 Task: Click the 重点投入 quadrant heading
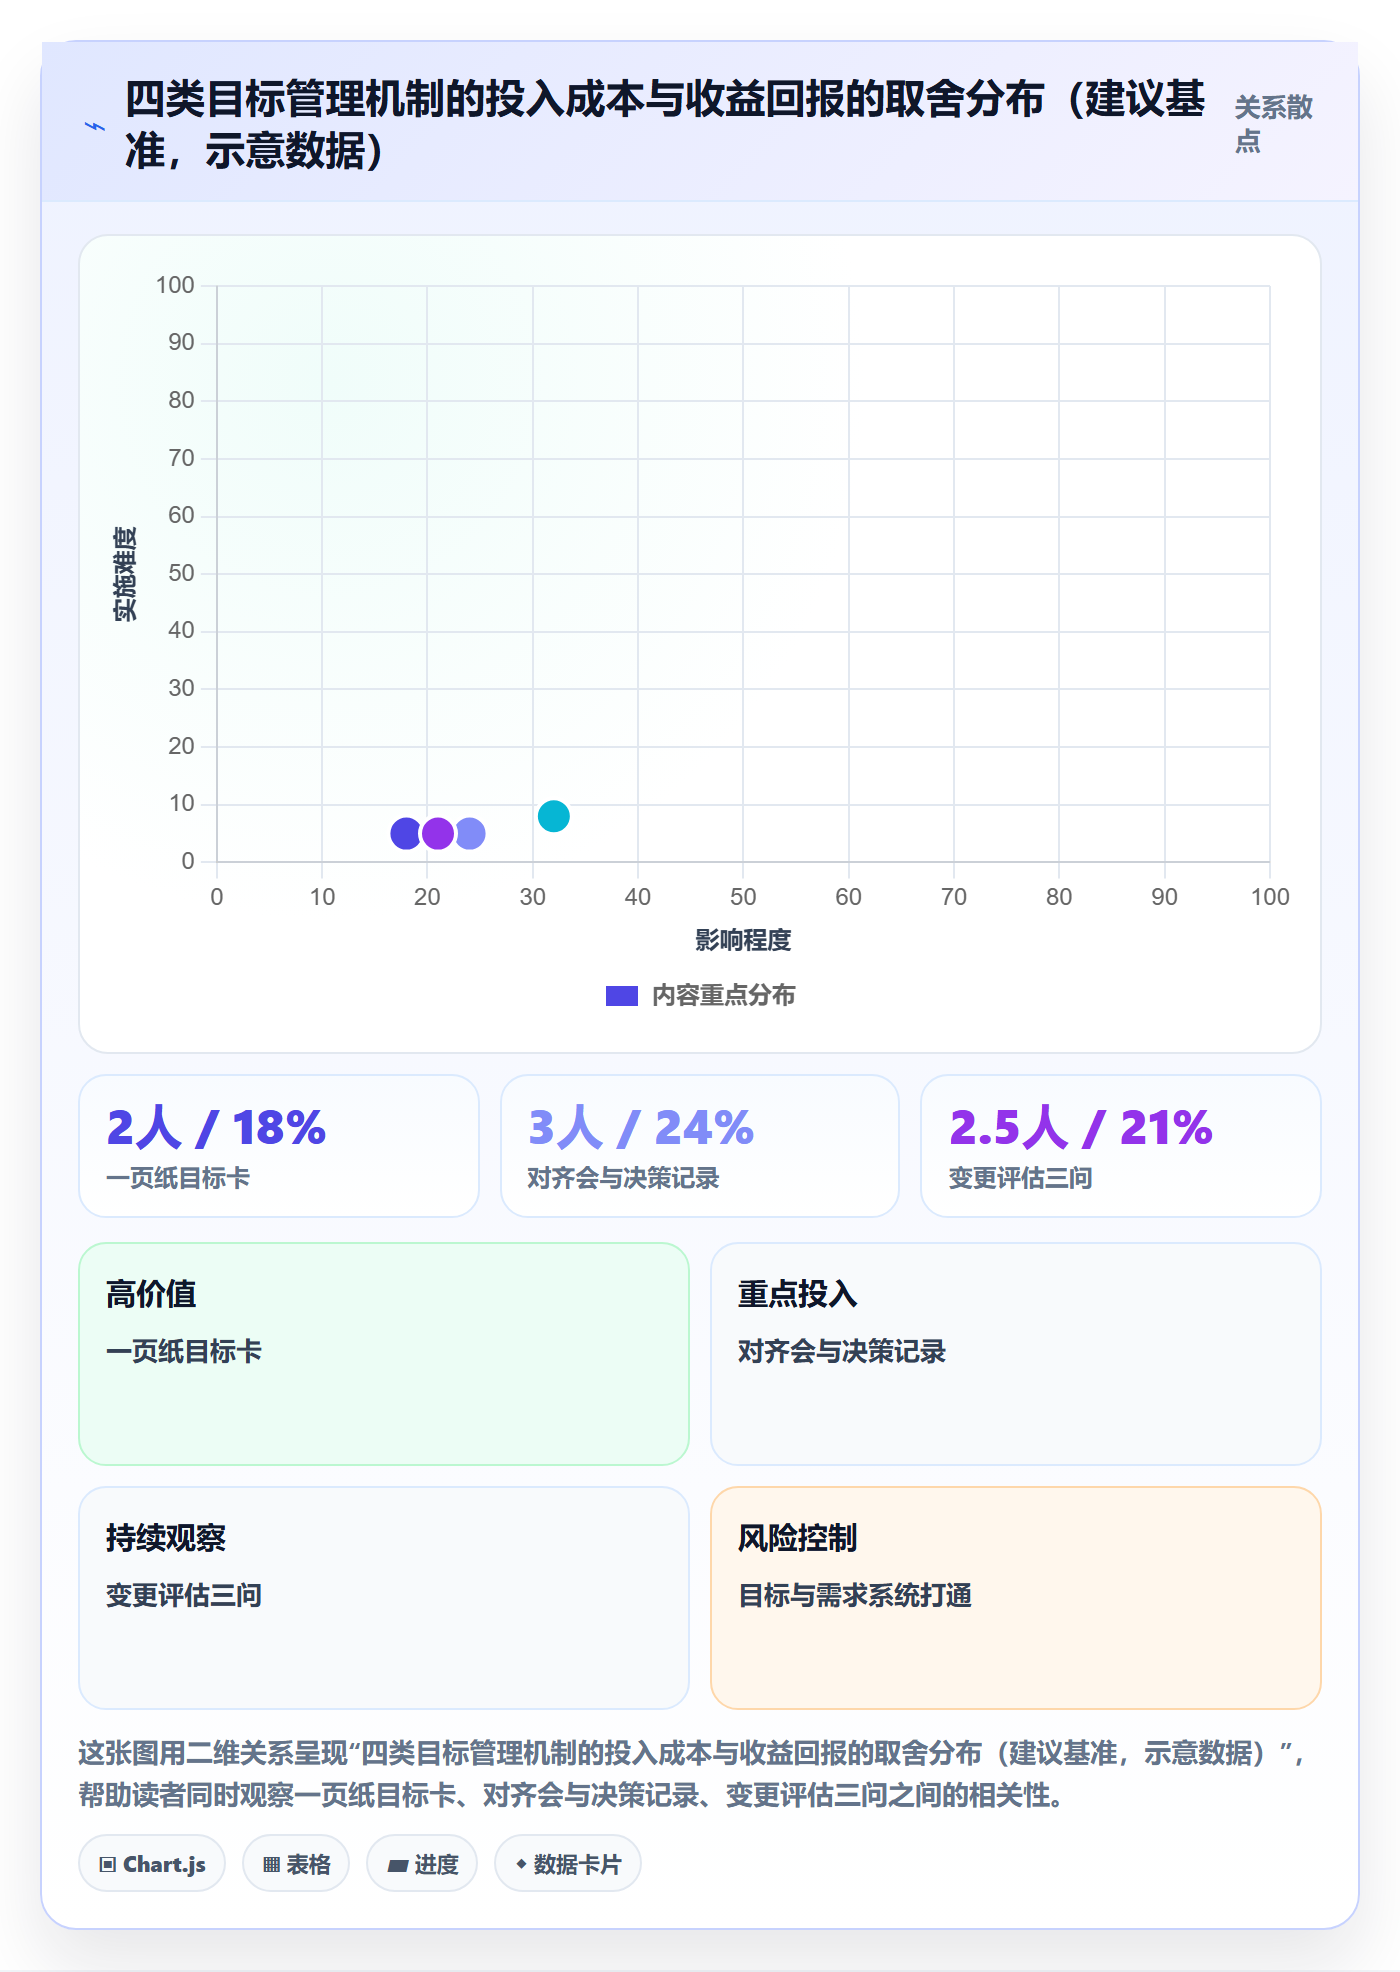coord(798,1294)
